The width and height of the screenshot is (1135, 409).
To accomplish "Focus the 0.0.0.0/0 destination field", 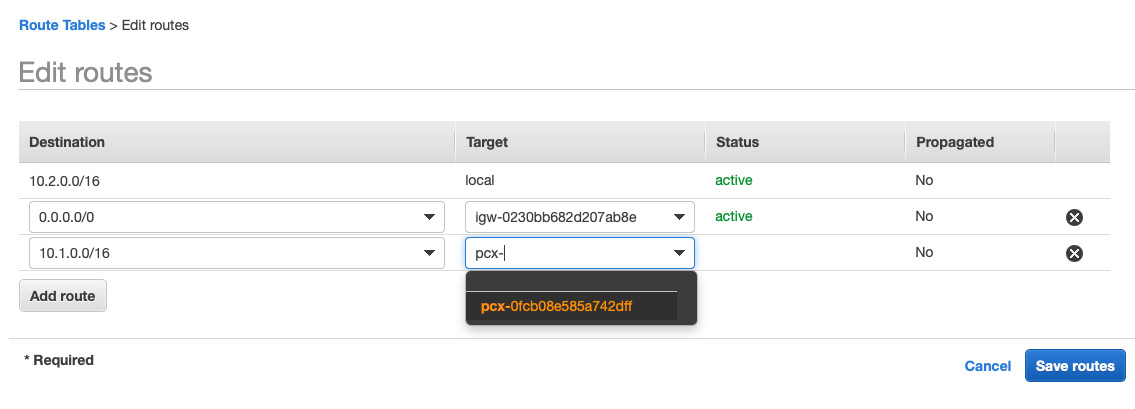I will (237, 217).
